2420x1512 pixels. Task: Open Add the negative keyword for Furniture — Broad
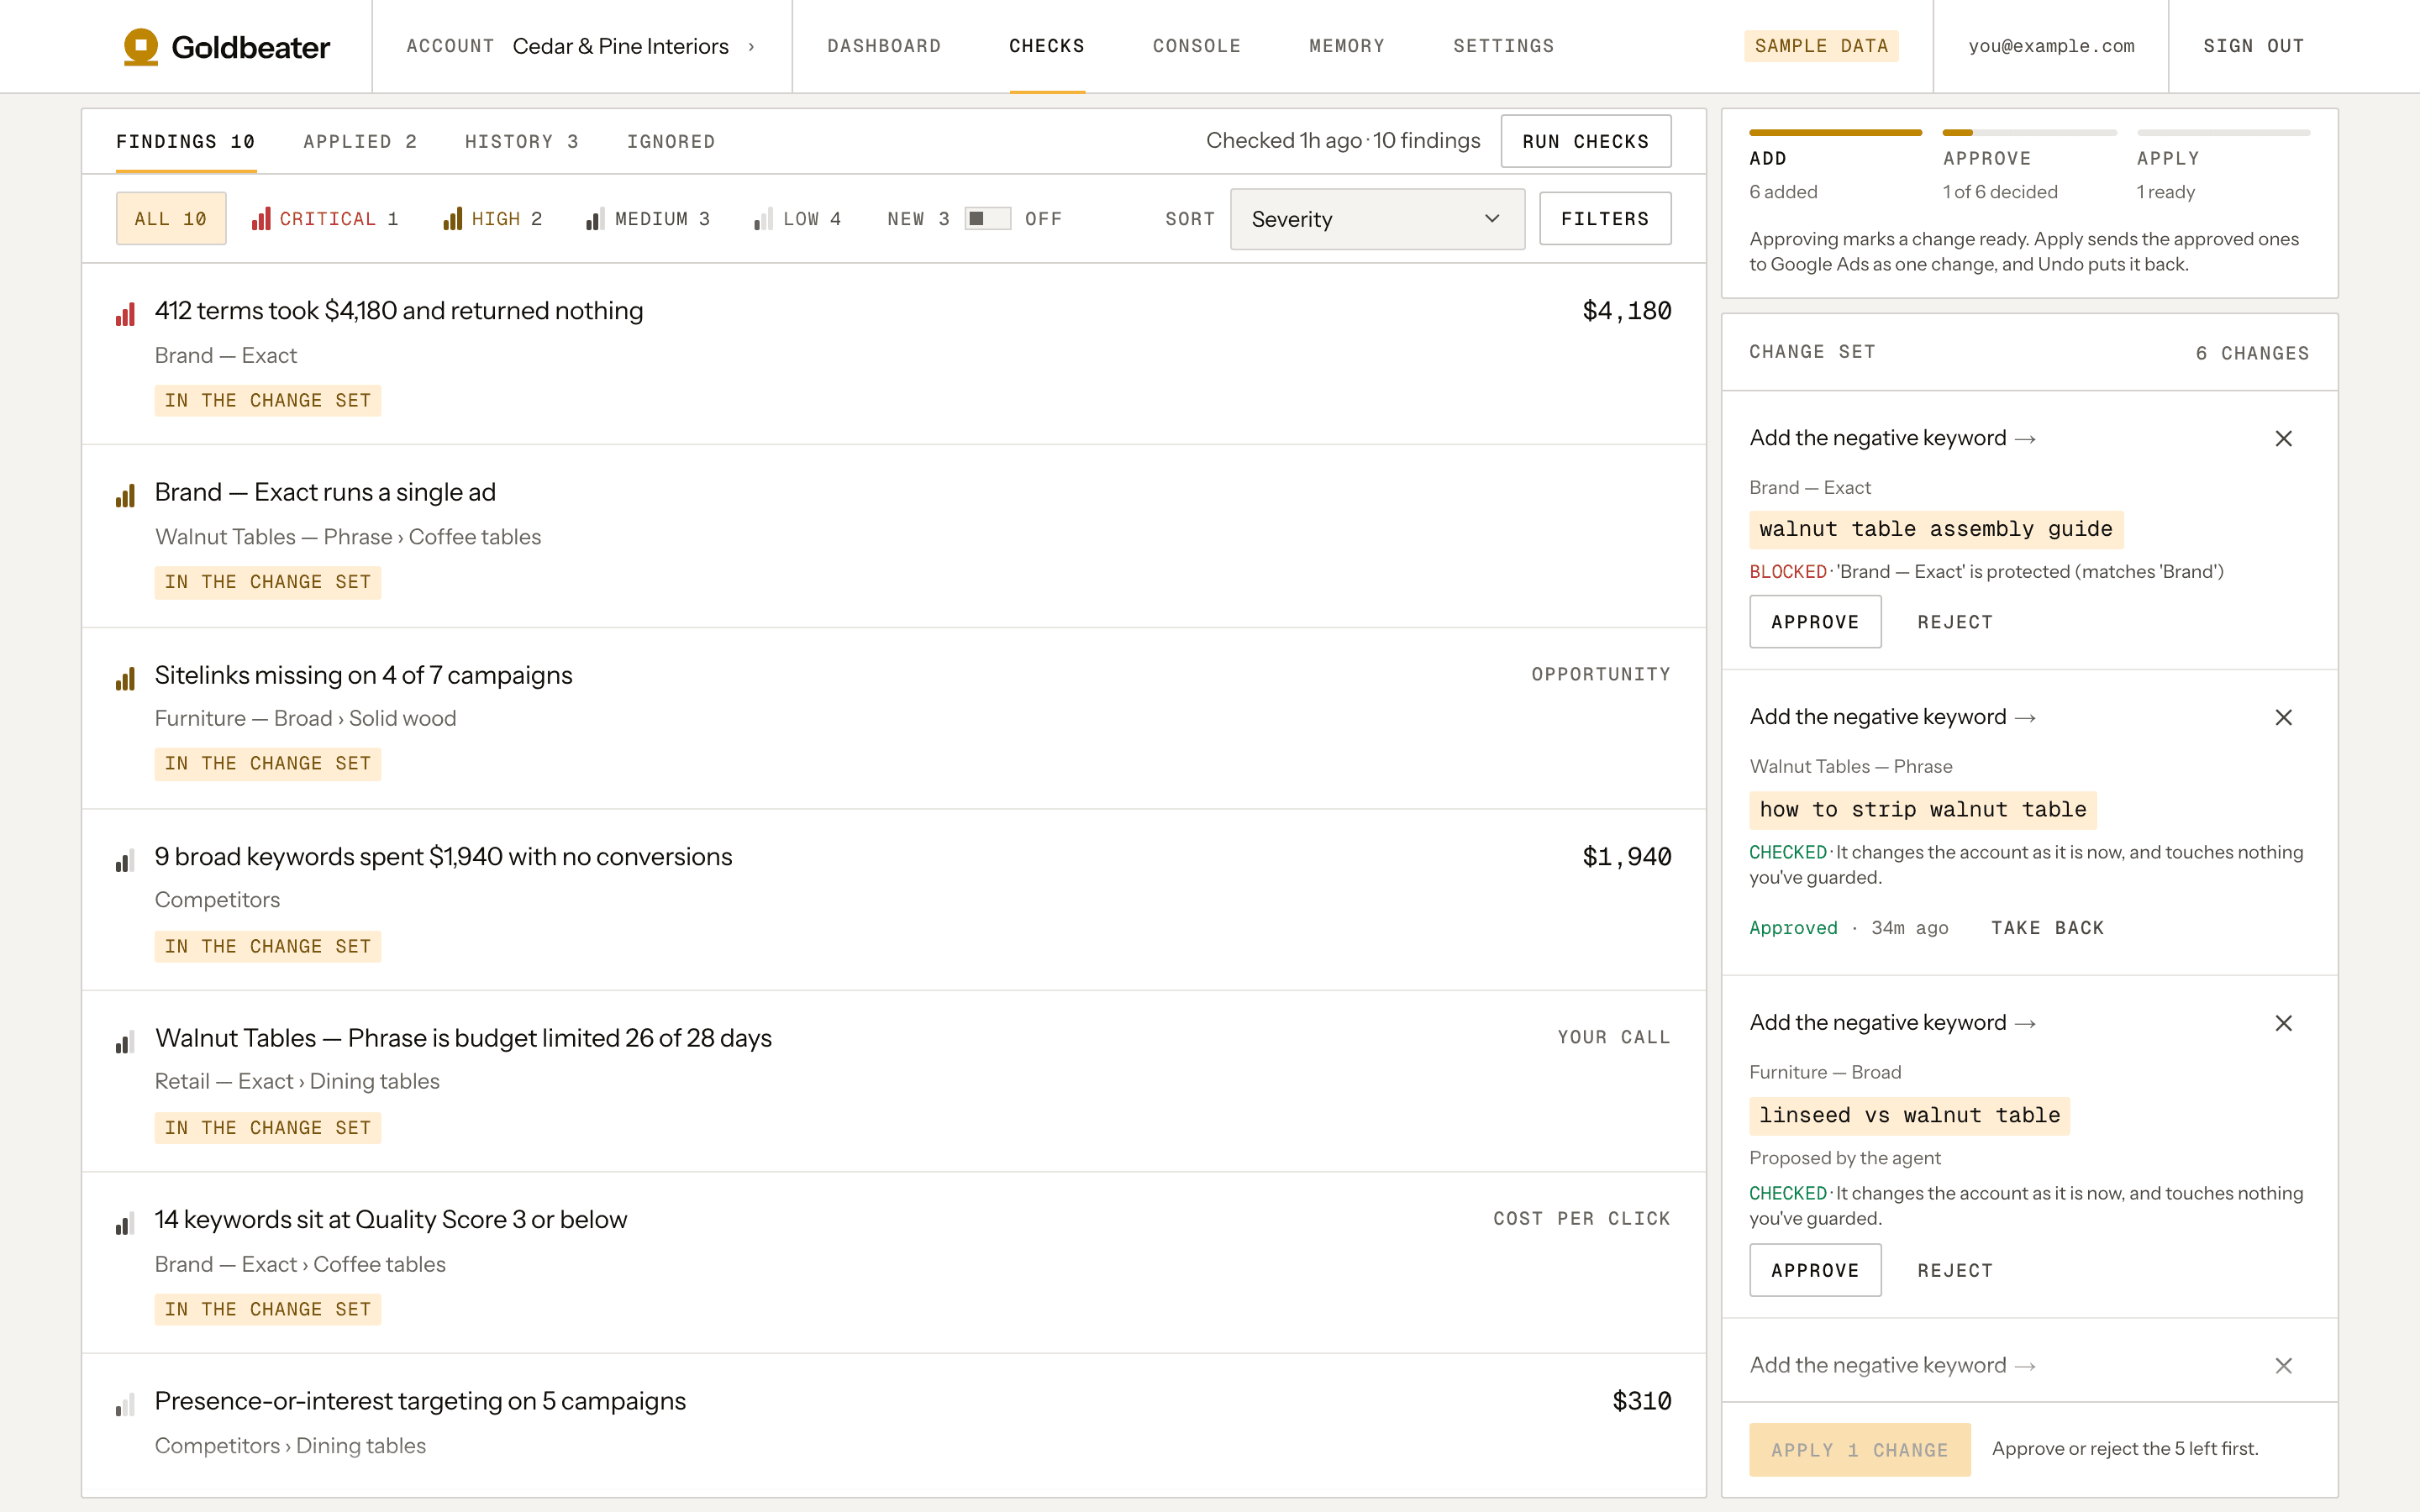tap(1892, 1023)
